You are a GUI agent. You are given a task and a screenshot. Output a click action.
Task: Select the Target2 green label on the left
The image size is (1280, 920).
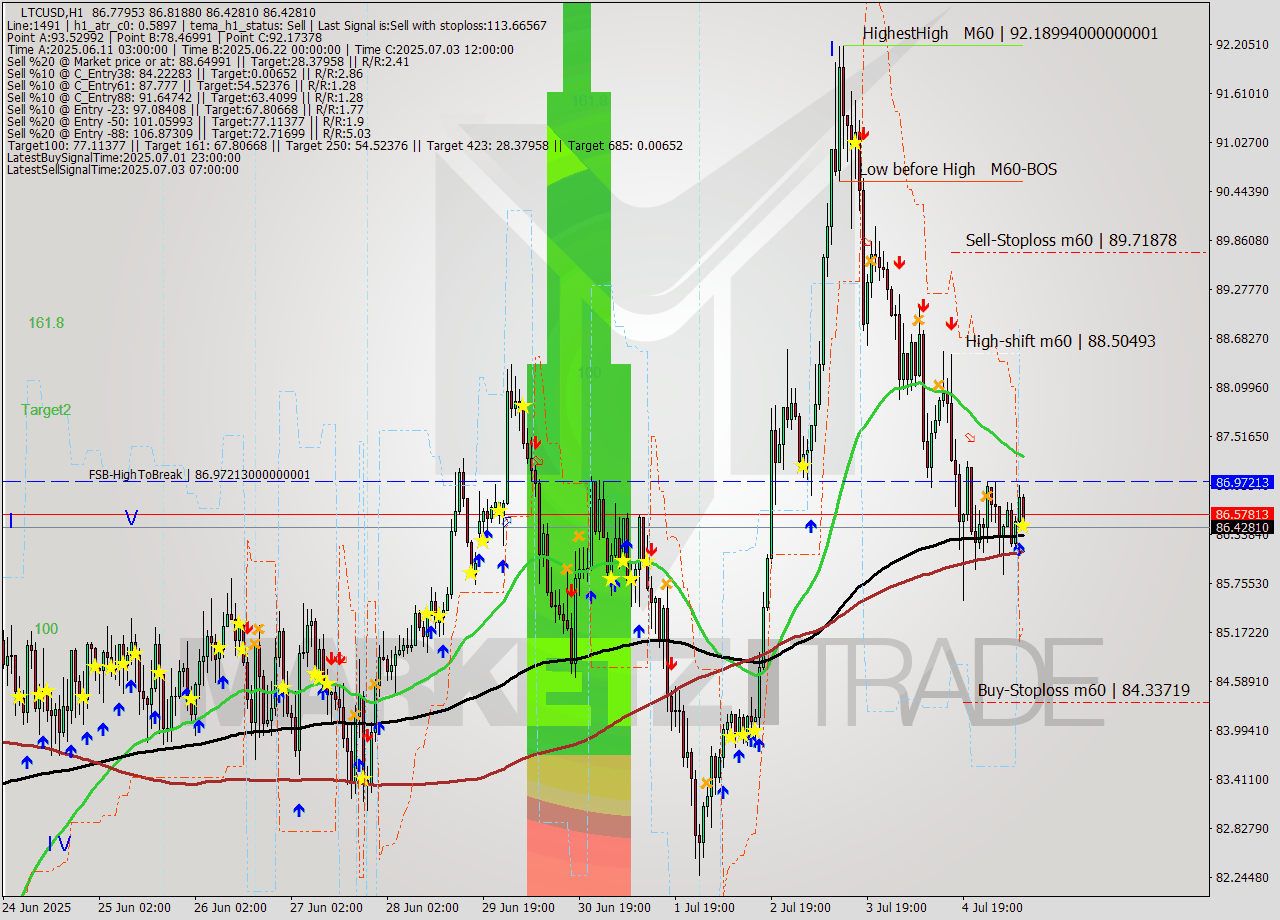pyautogui.click(x=45, y=410)
